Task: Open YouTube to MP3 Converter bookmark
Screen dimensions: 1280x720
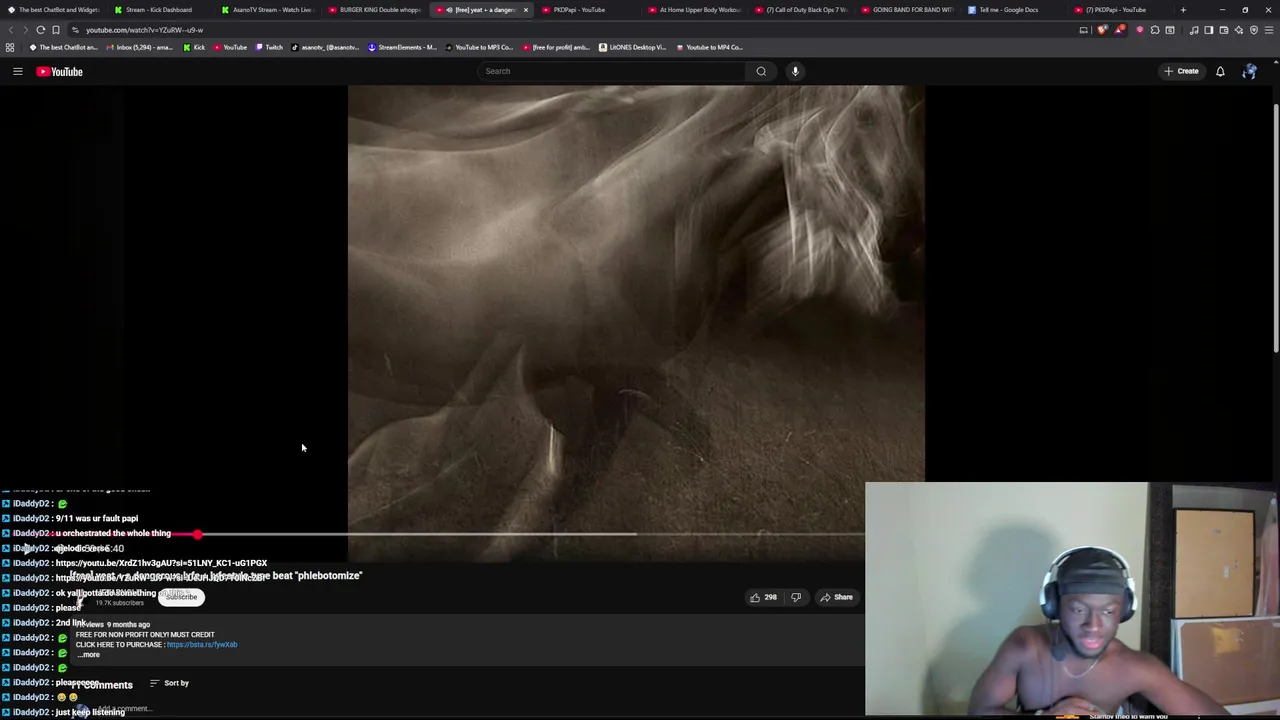Action: (479, 47)
